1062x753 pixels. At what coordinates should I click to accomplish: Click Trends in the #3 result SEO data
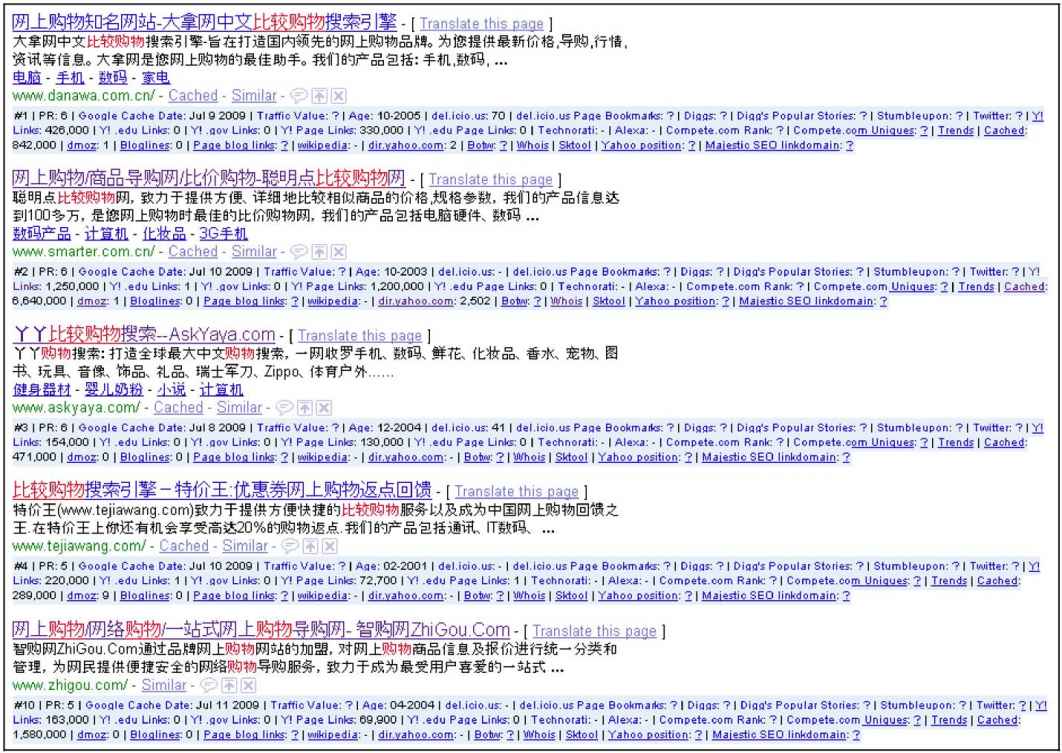(956, 442)
